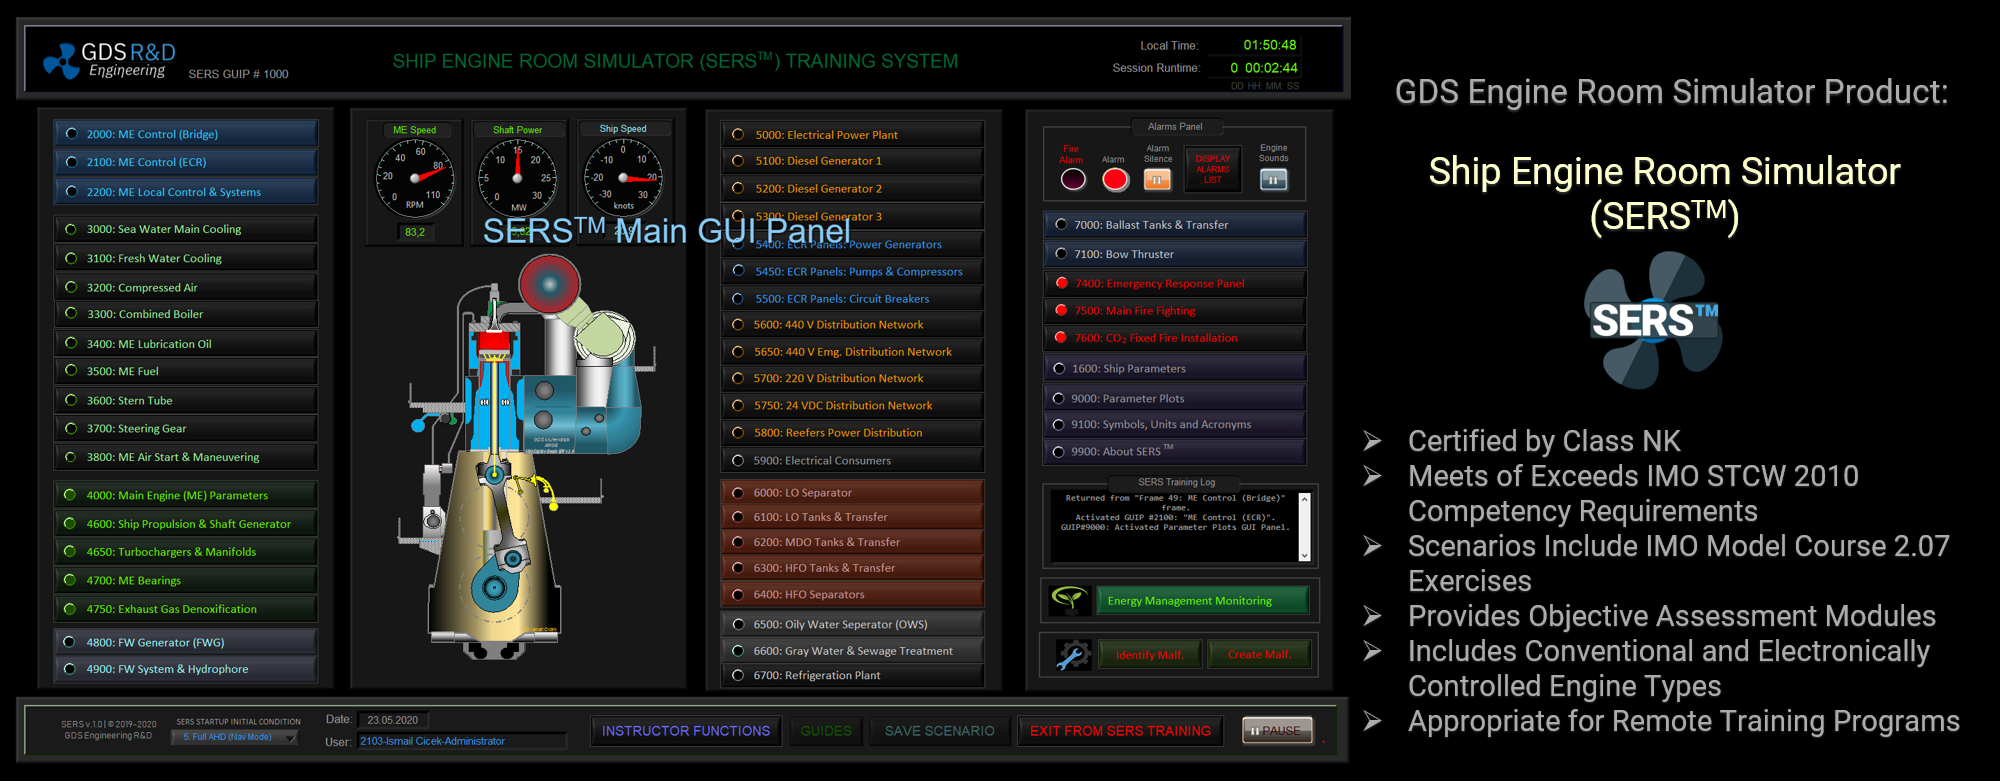This screenshot has width=2000, height=781.
Task: Click the User name input field
Action: tap(462, 742)
